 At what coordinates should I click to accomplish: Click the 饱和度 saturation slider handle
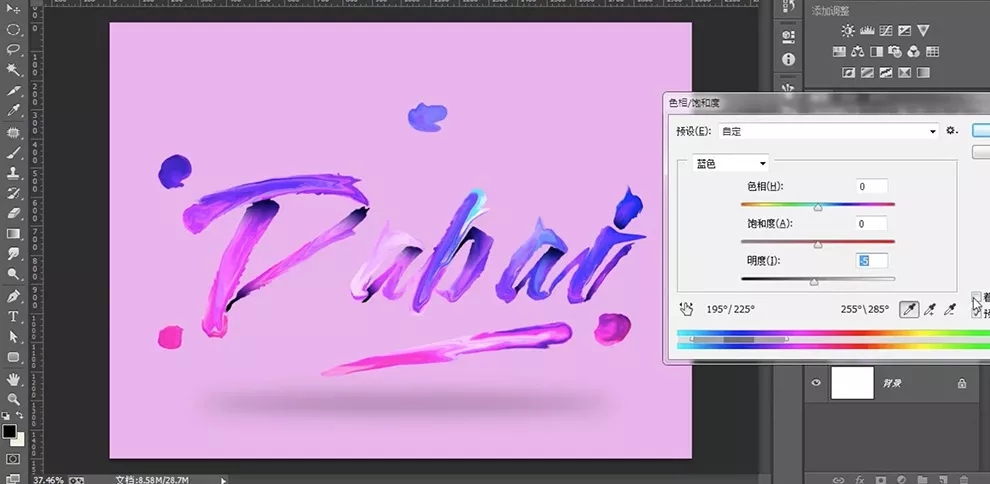point(818,244)
